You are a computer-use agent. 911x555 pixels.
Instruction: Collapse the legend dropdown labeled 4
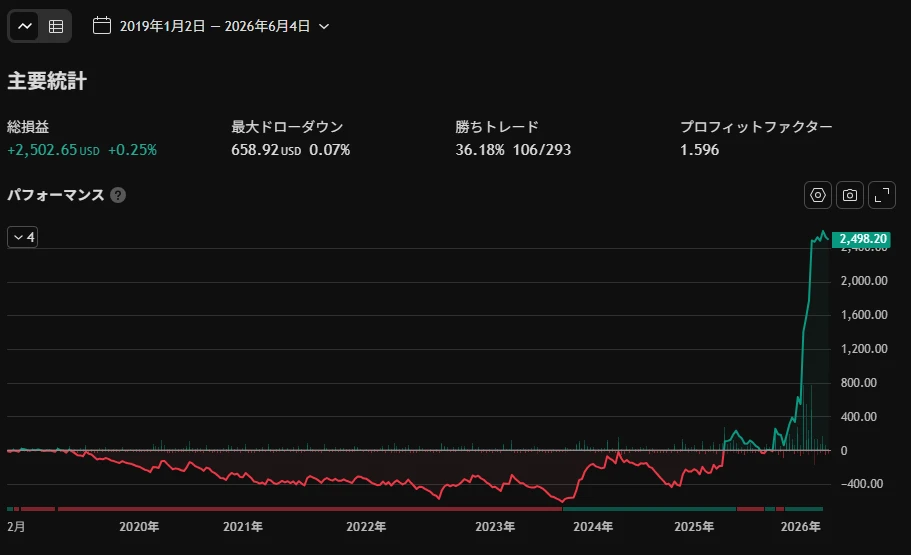[x=23, y=237]
